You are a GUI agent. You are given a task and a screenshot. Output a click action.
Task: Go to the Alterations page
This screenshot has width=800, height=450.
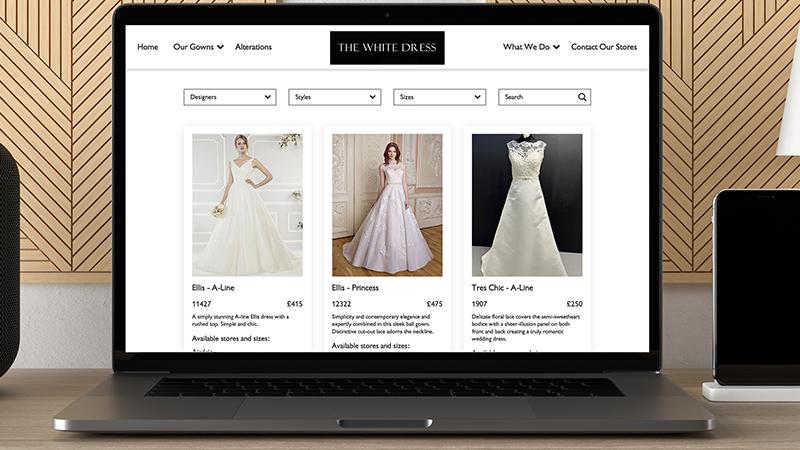click(253, 47)
